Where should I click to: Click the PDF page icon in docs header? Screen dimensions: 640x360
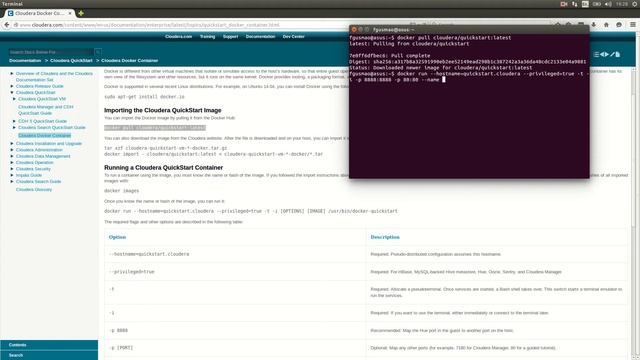(618, 54)
